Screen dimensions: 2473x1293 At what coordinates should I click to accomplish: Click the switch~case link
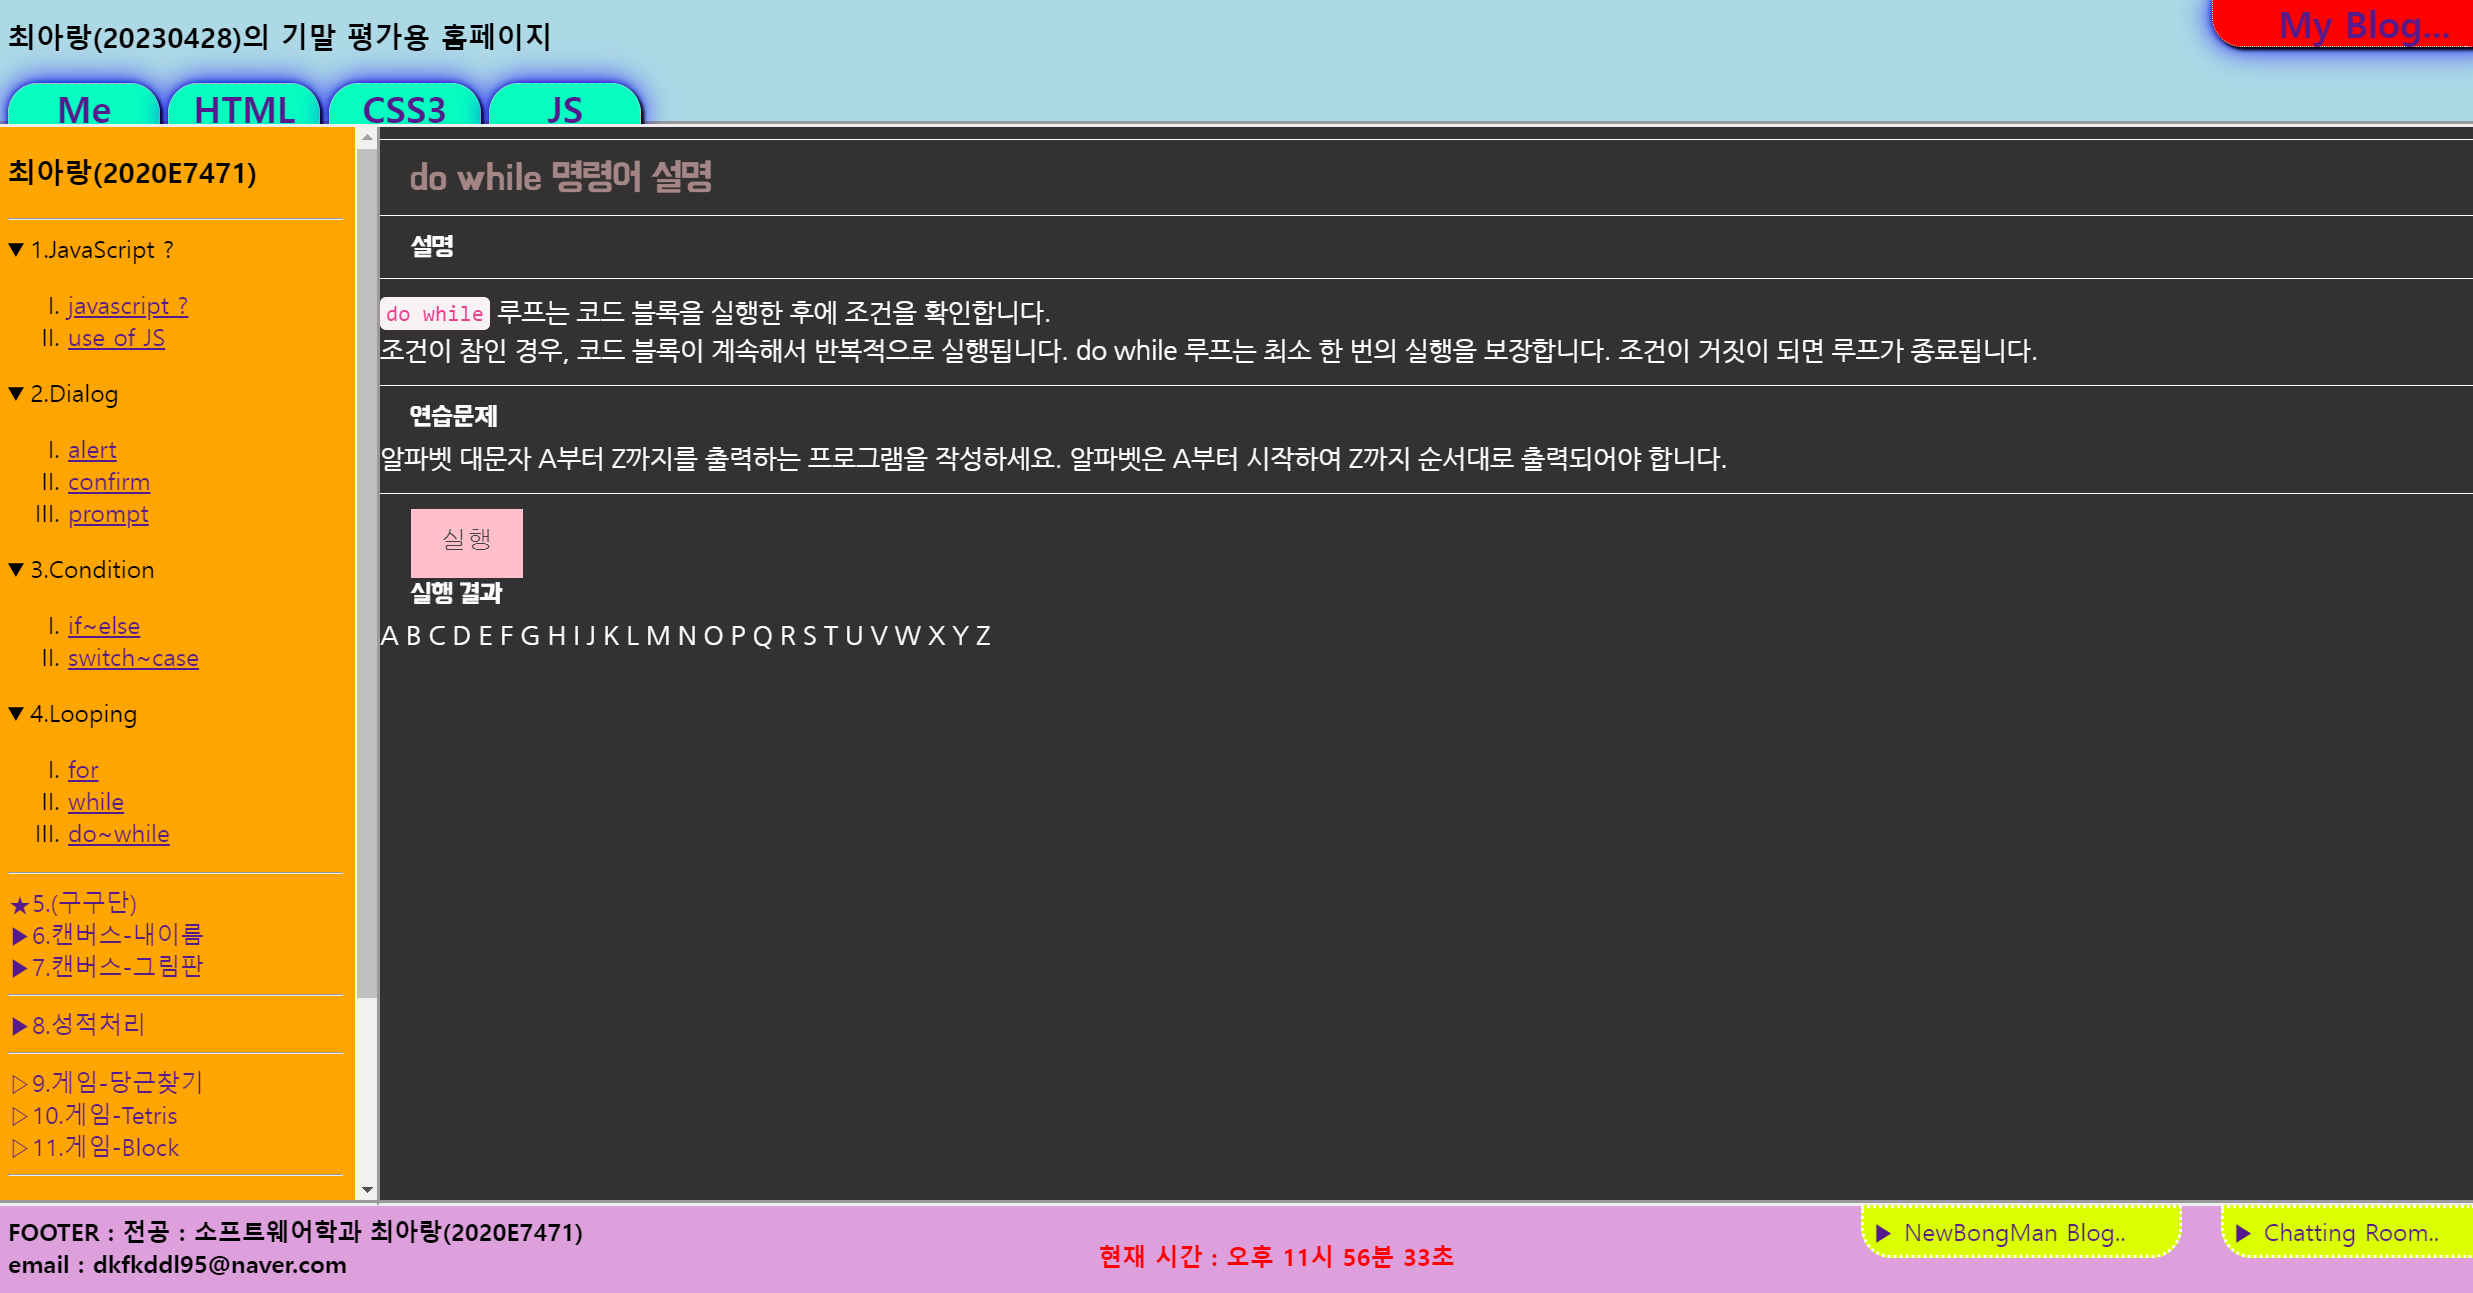133,658
